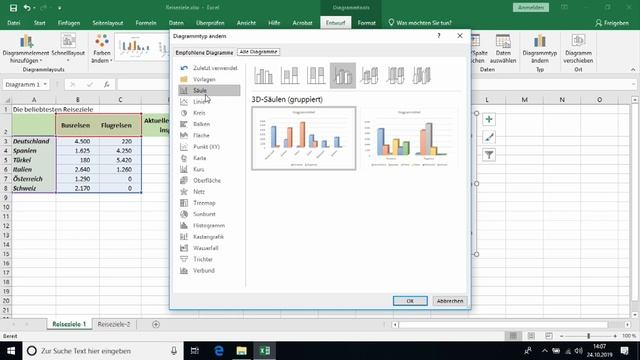
Task: Close the Diagrammtyp ändern dialog
Action: (460, 36)
